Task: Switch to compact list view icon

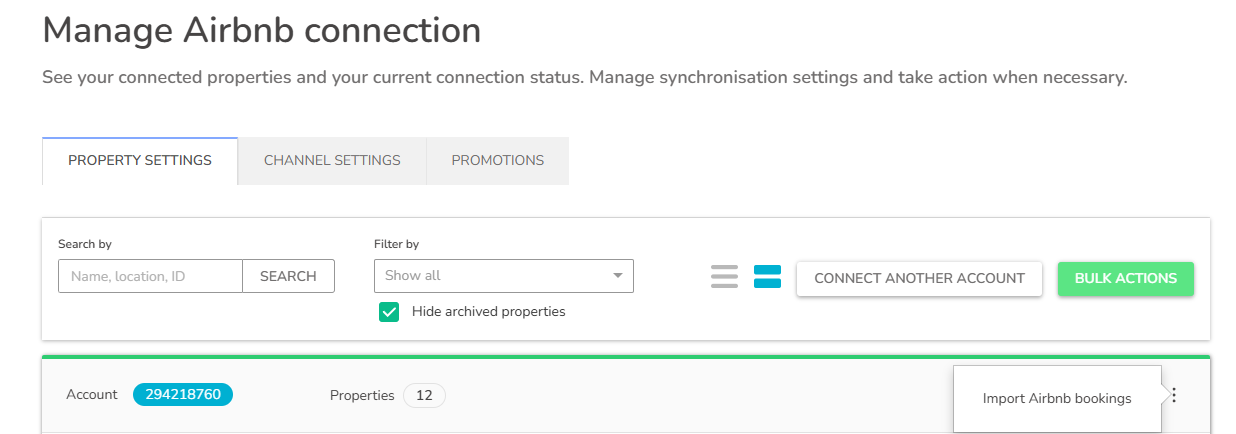Action: coord(724,276)
